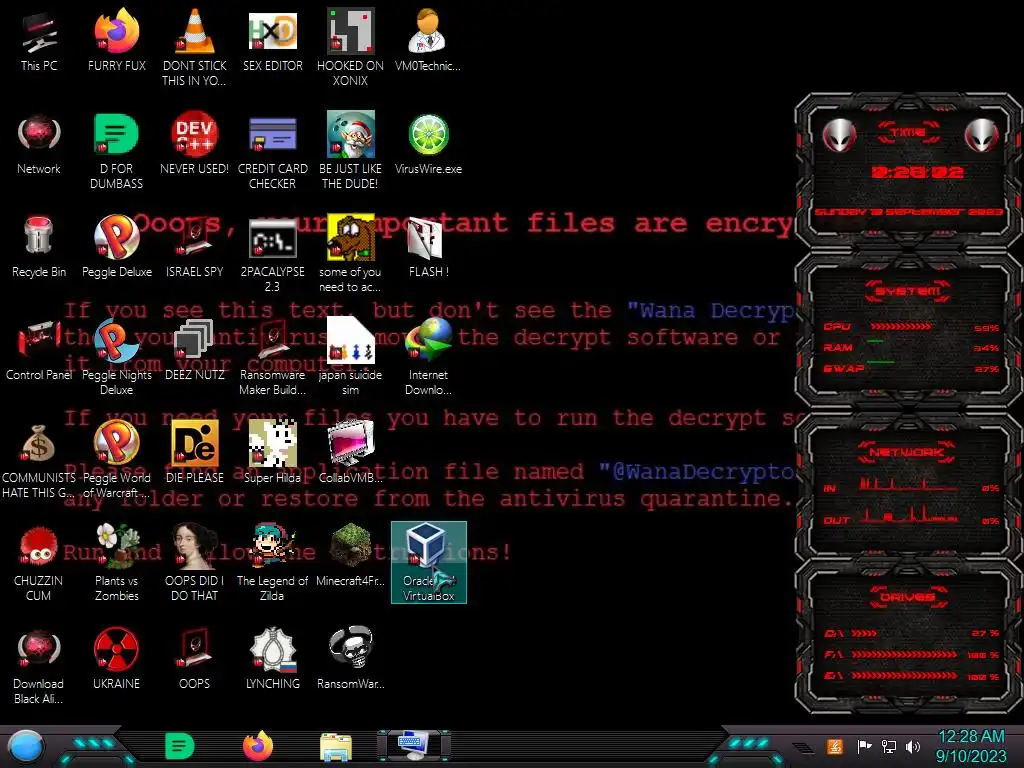Image resolution: width=1024 pixels, height=768 pixels.
Task: Launch the FURRY FUX Firefox shortcut
Action: (116, 40)
